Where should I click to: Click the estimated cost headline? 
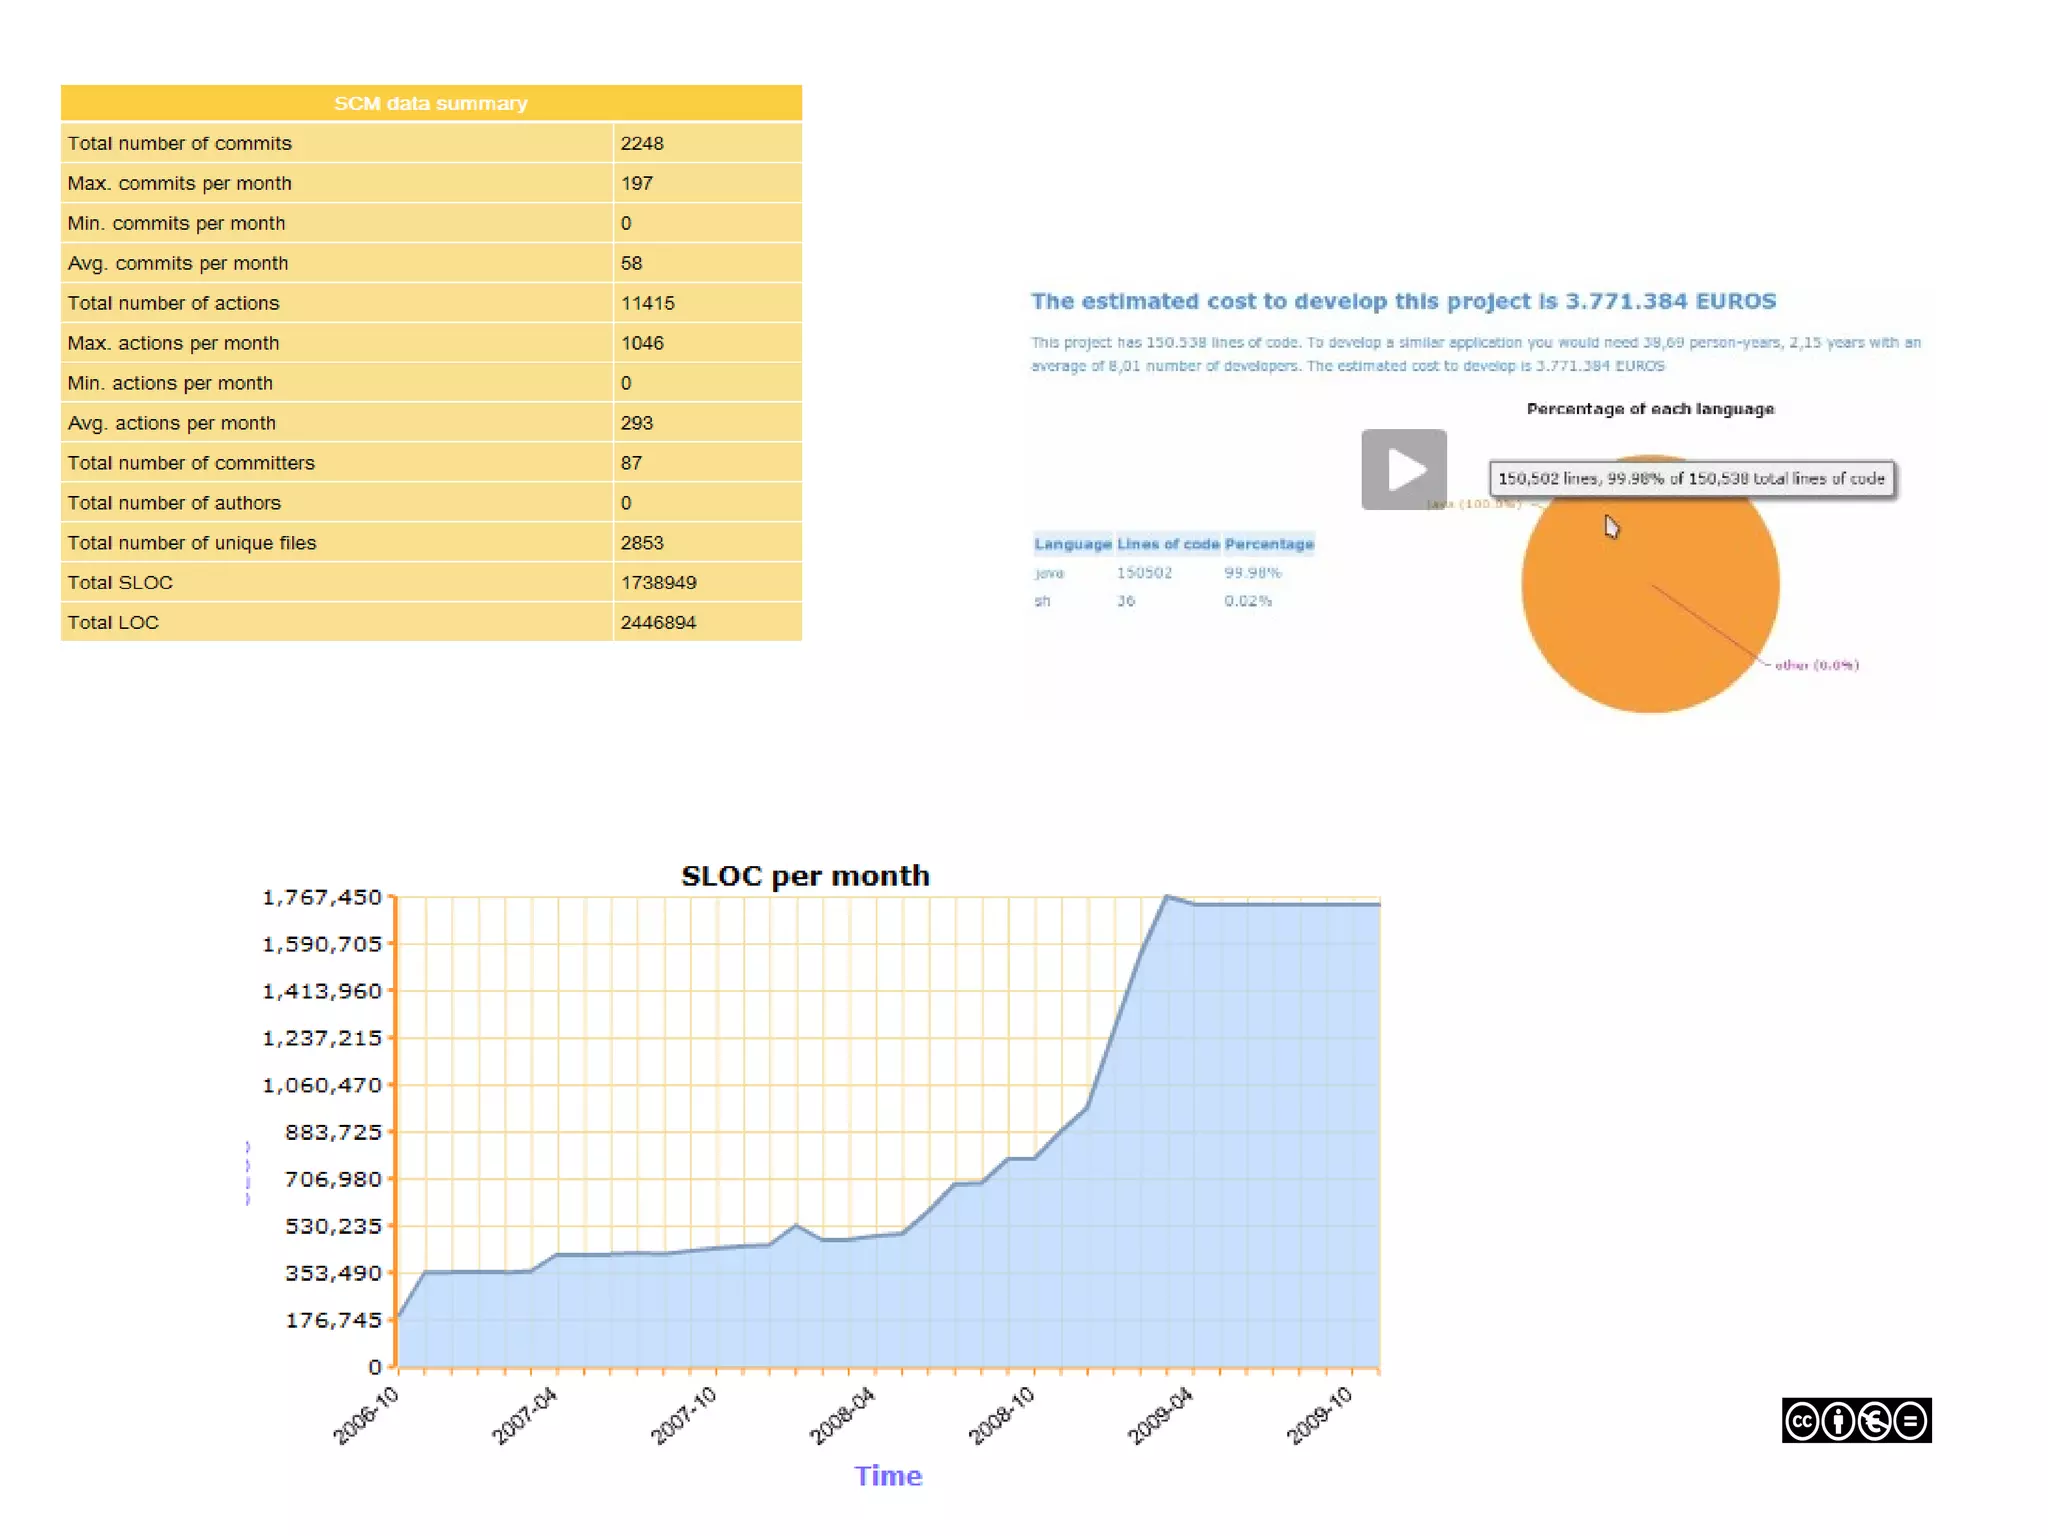[1403, 301]
